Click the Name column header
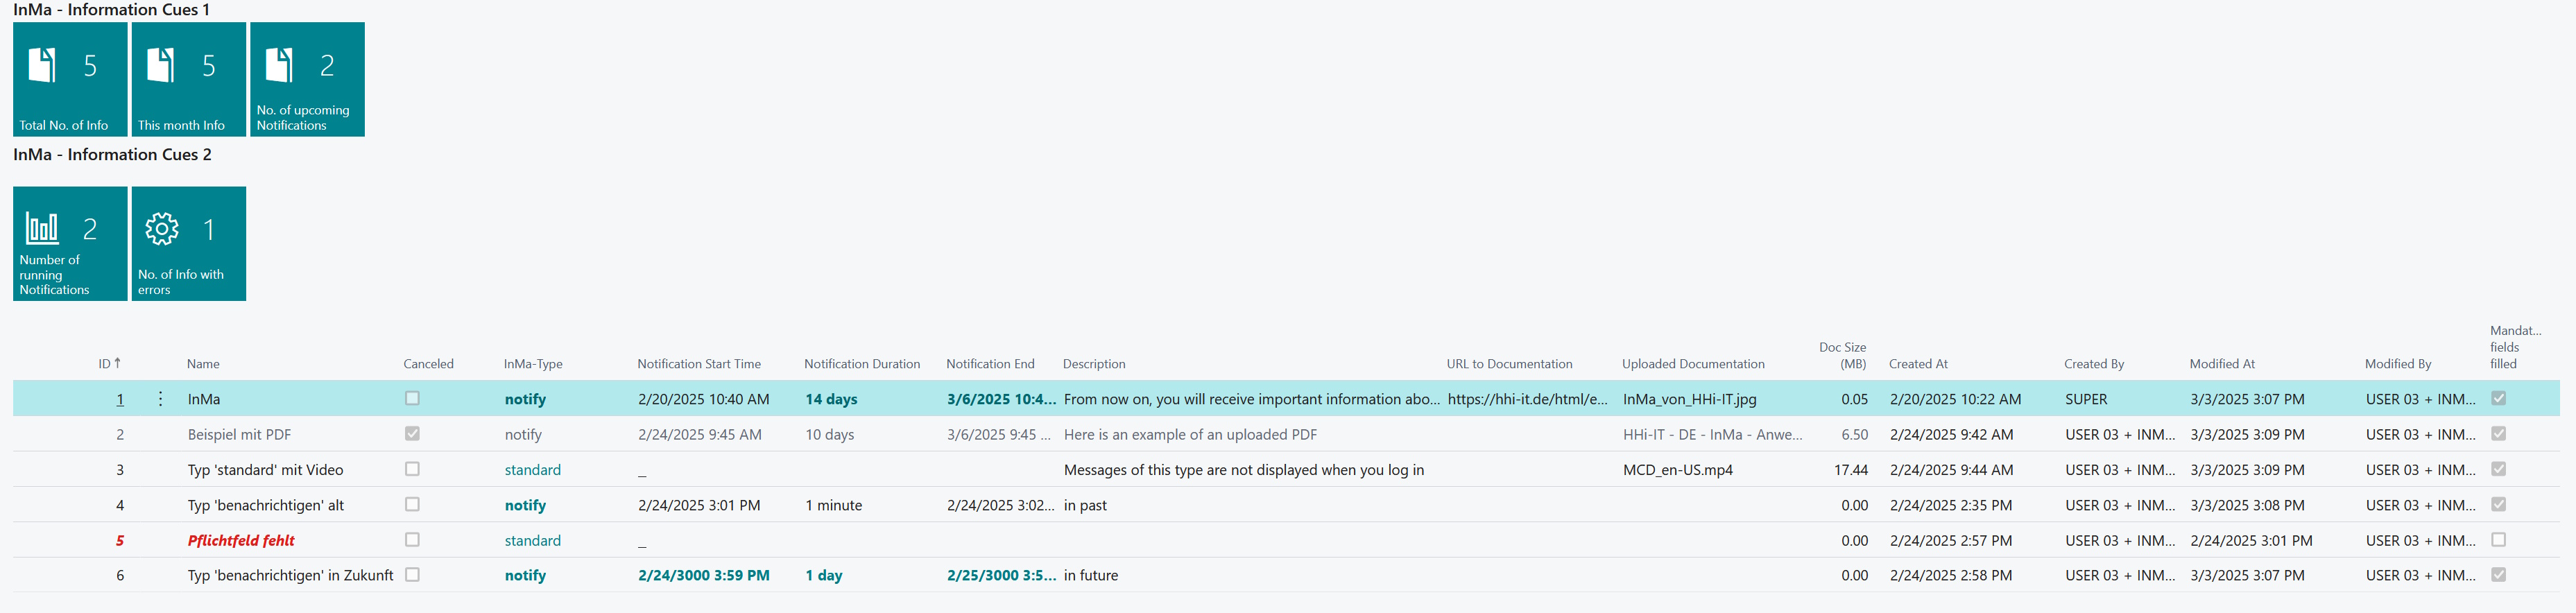The height and width of the screenshot is (613, 2576). tap(203, 364)
